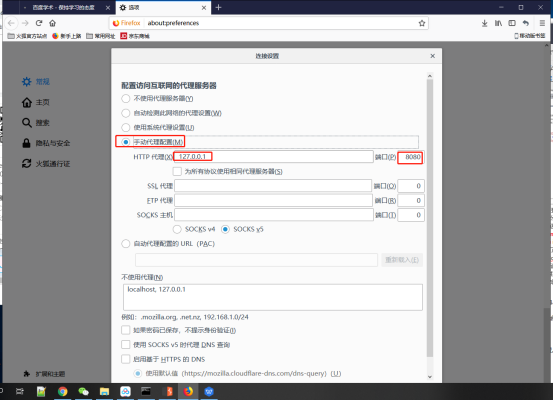
Task: Click the SSL 代理 port field
Action: [411, 186]
